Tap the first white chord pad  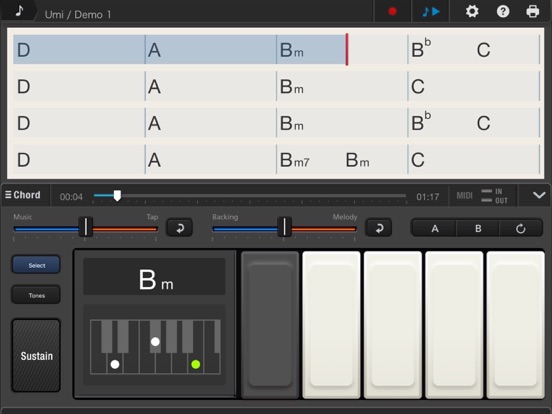pyautogui.click(x=331, y=325)
